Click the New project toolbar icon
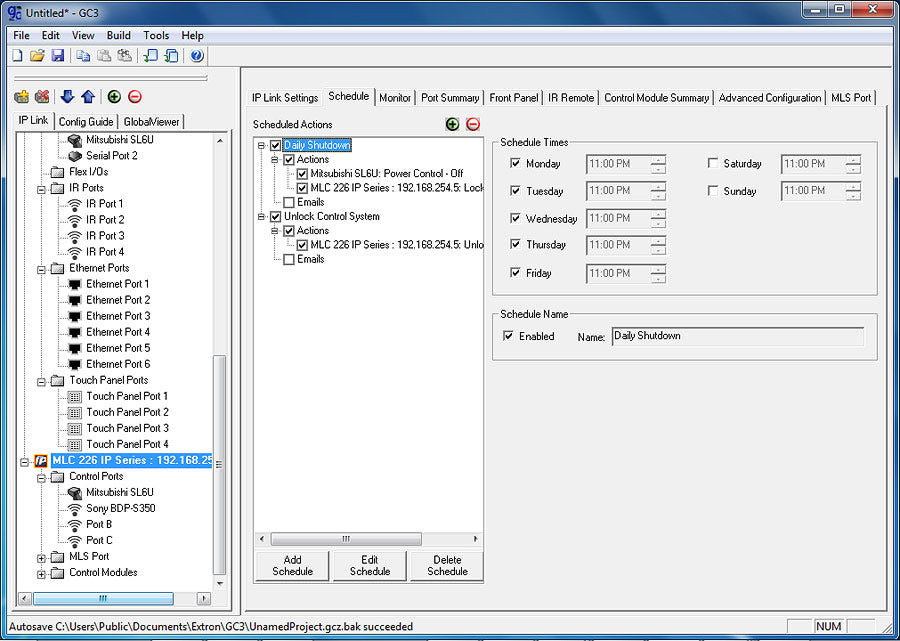Viewport: 900px width, 641px height. (x=18, y=56)
